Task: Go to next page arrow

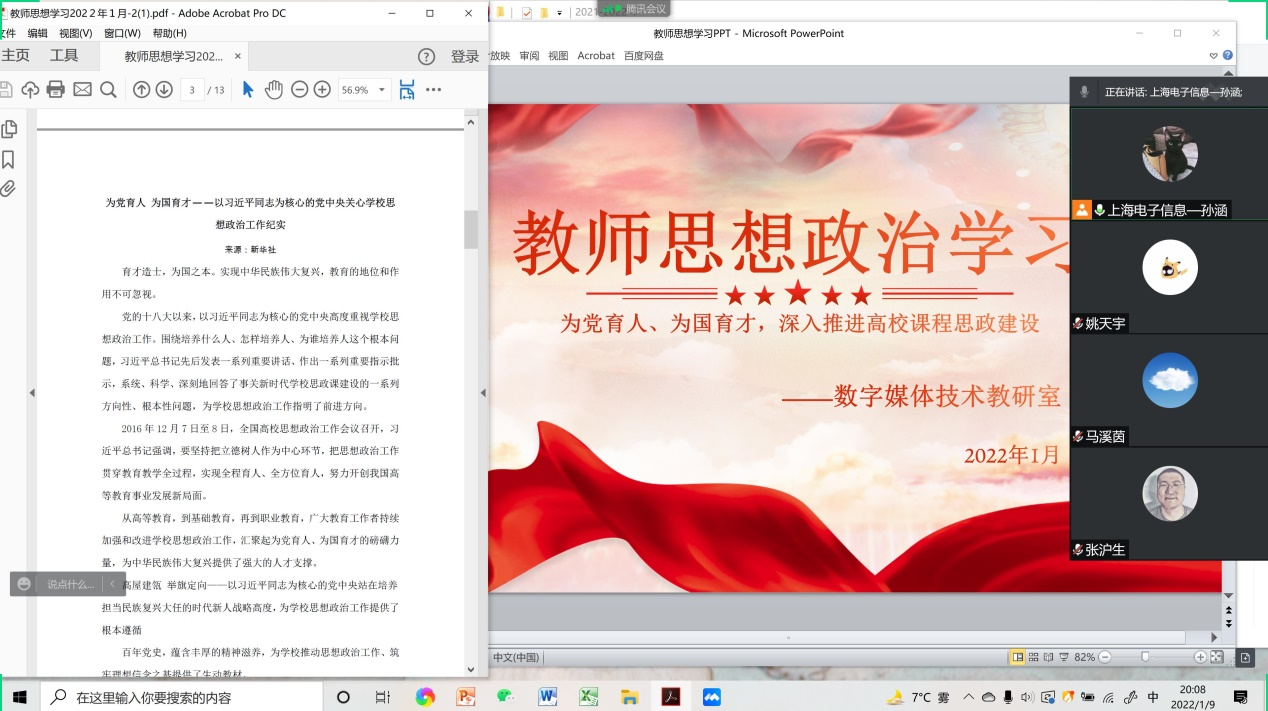Action: [x=164, y=90]
